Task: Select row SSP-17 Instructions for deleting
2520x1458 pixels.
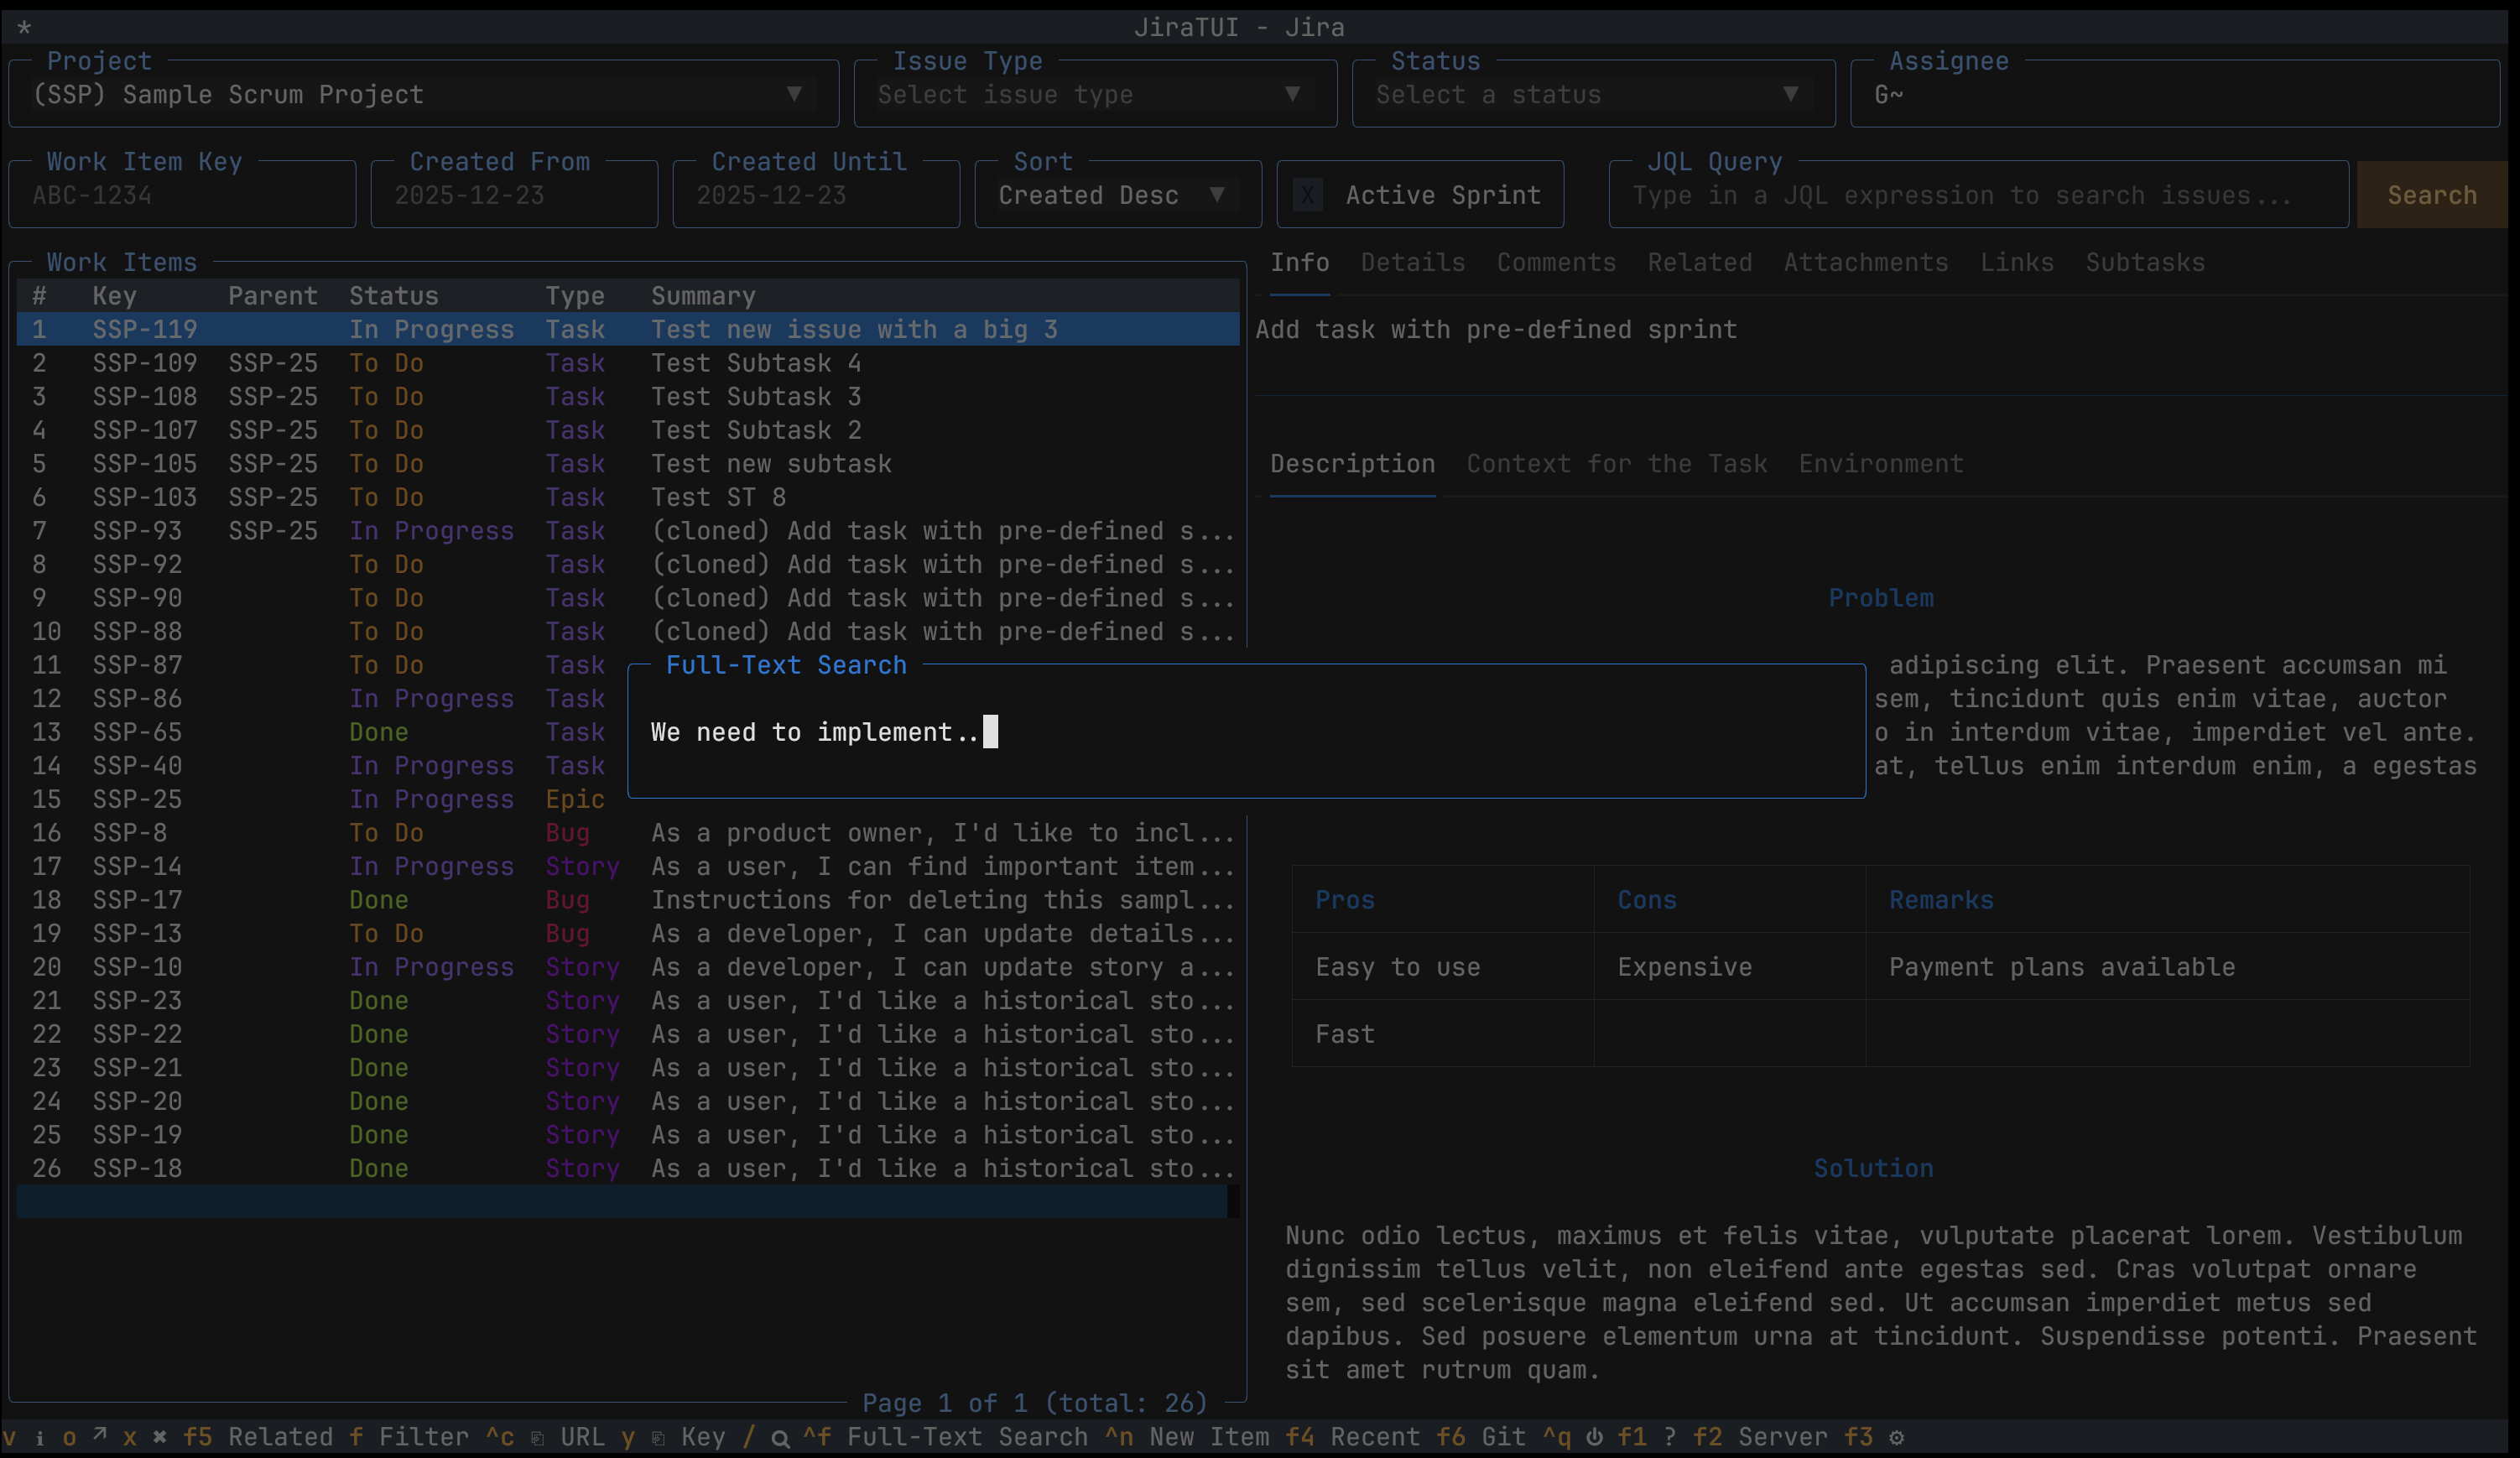Action: click(628, 900)
